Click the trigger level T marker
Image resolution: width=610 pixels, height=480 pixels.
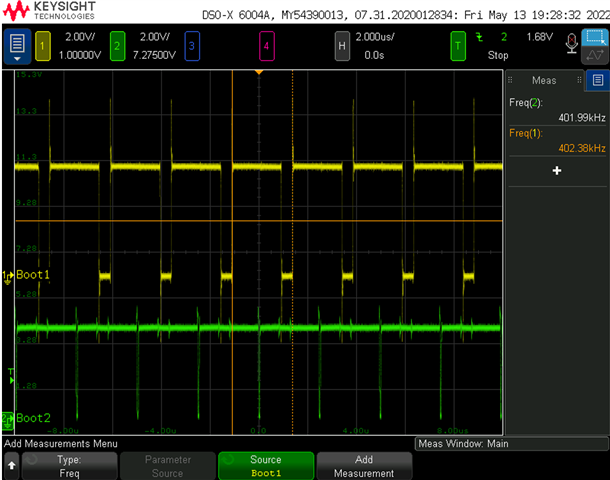(11, 376)
